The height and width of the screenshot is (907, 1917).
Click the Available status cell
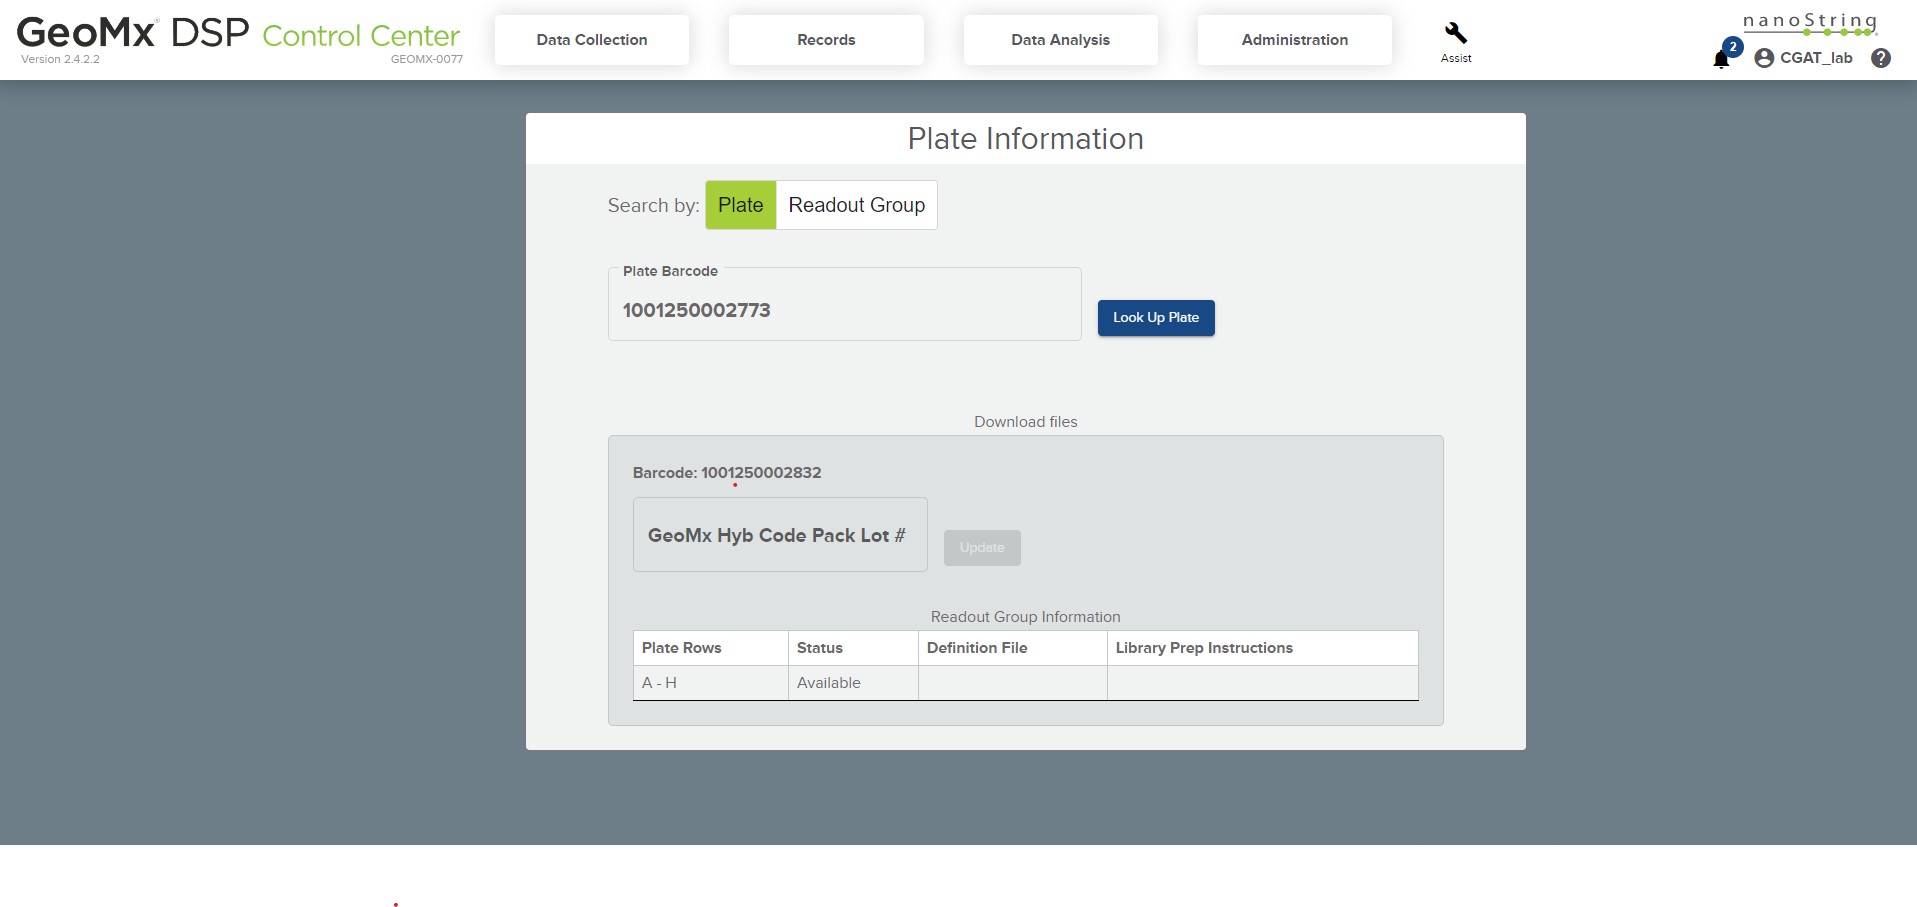[x=853, y=683]
